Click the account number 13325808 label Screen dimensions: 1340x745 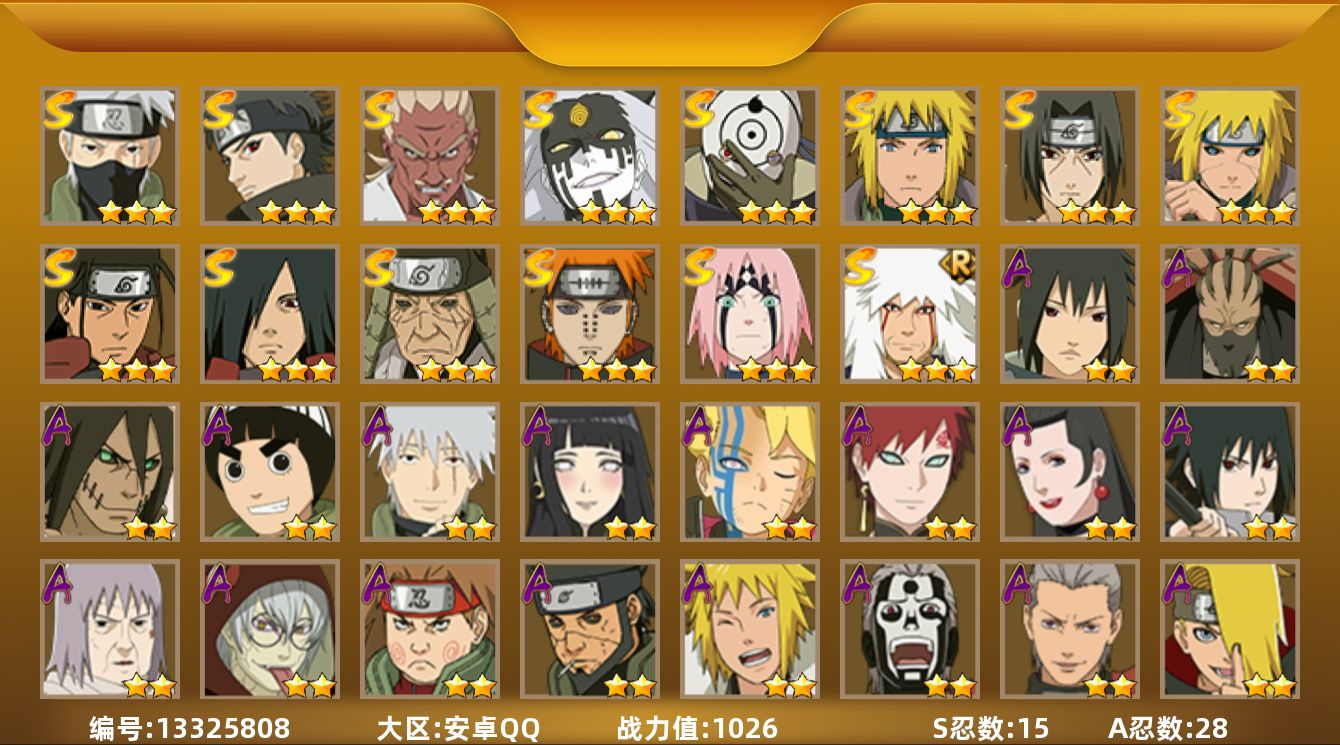(189, 728)
